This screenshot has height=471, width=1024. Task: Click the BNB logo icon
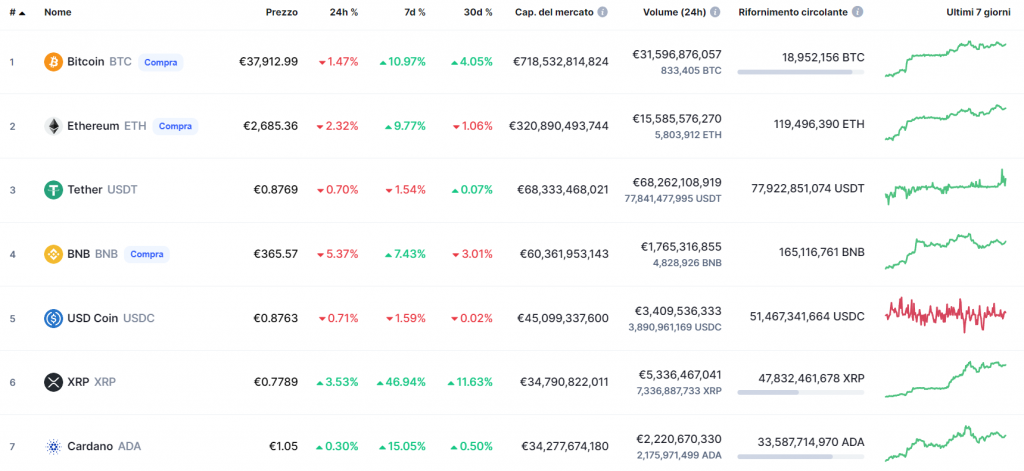(x=53, y=254)
